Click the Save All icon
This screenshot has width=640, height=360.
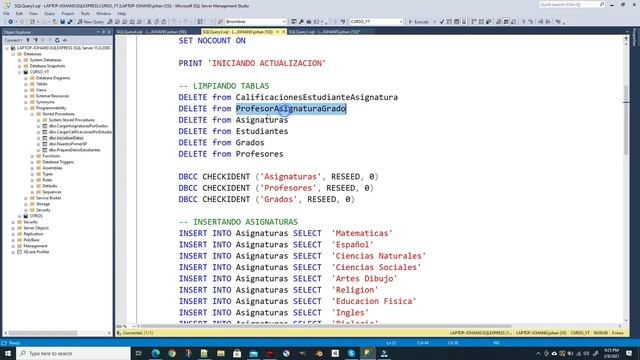click(x=70, y=22)
